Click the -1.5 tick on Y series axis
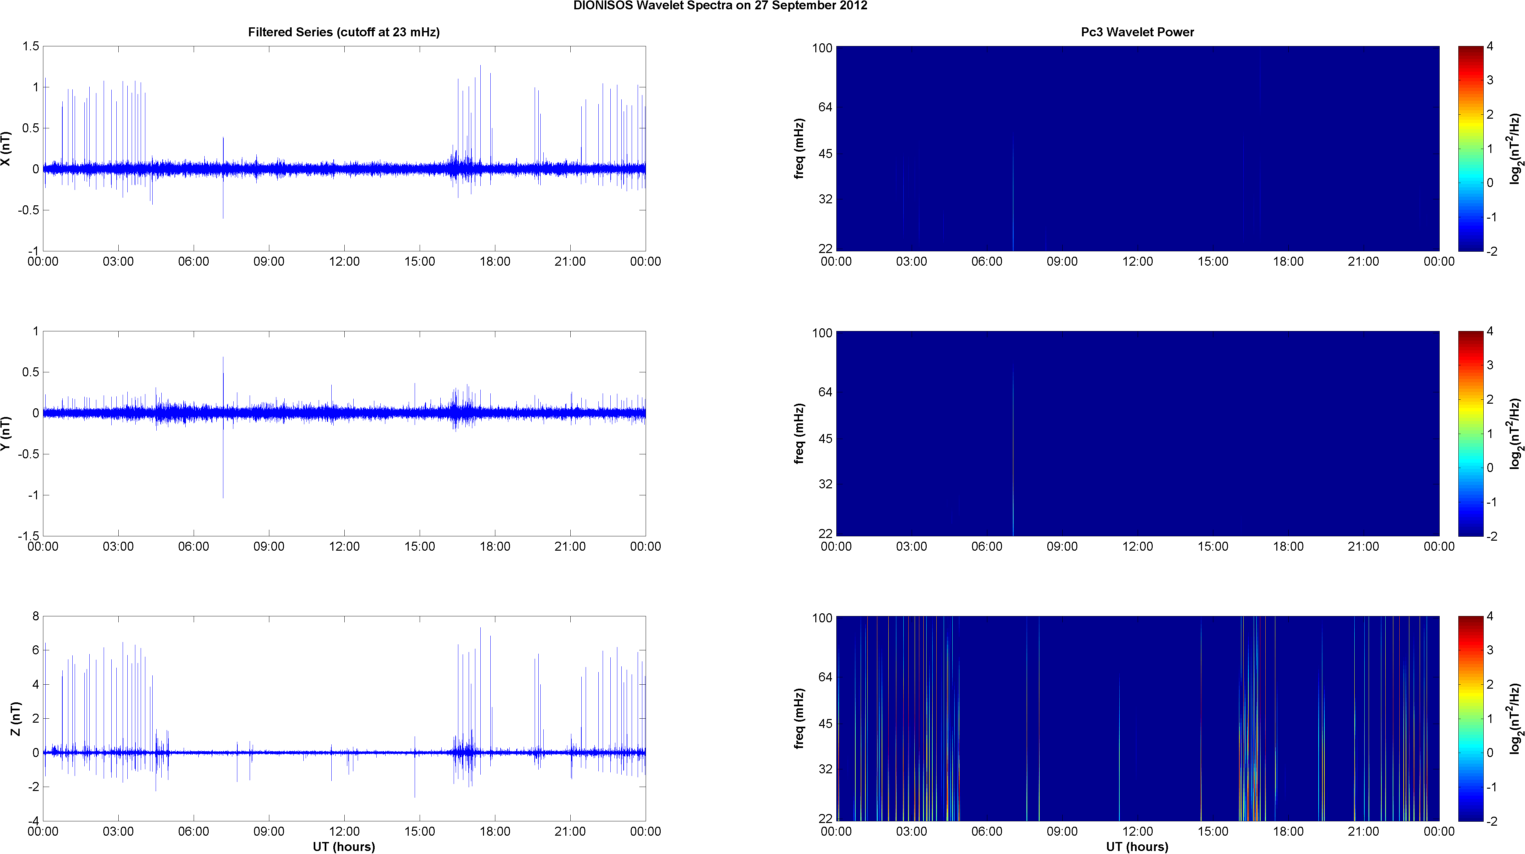This screenshot has height=854, width=1525. (x=27, y=537)
